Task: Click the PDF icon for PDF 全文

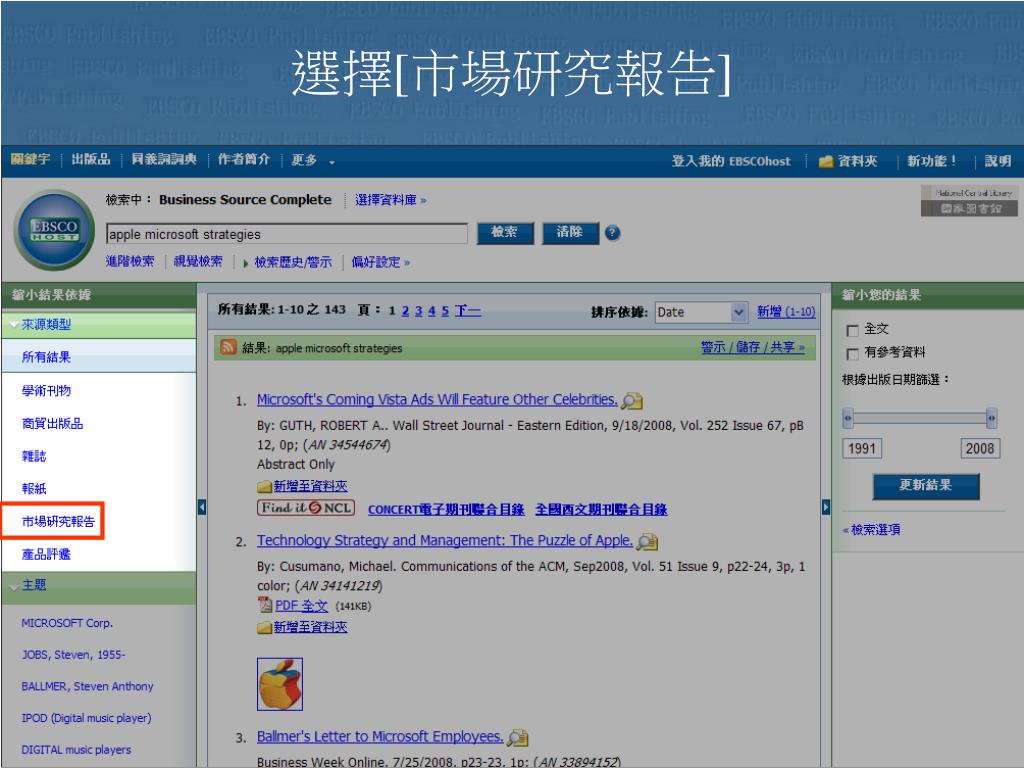Action: click(x=264, y=605)
